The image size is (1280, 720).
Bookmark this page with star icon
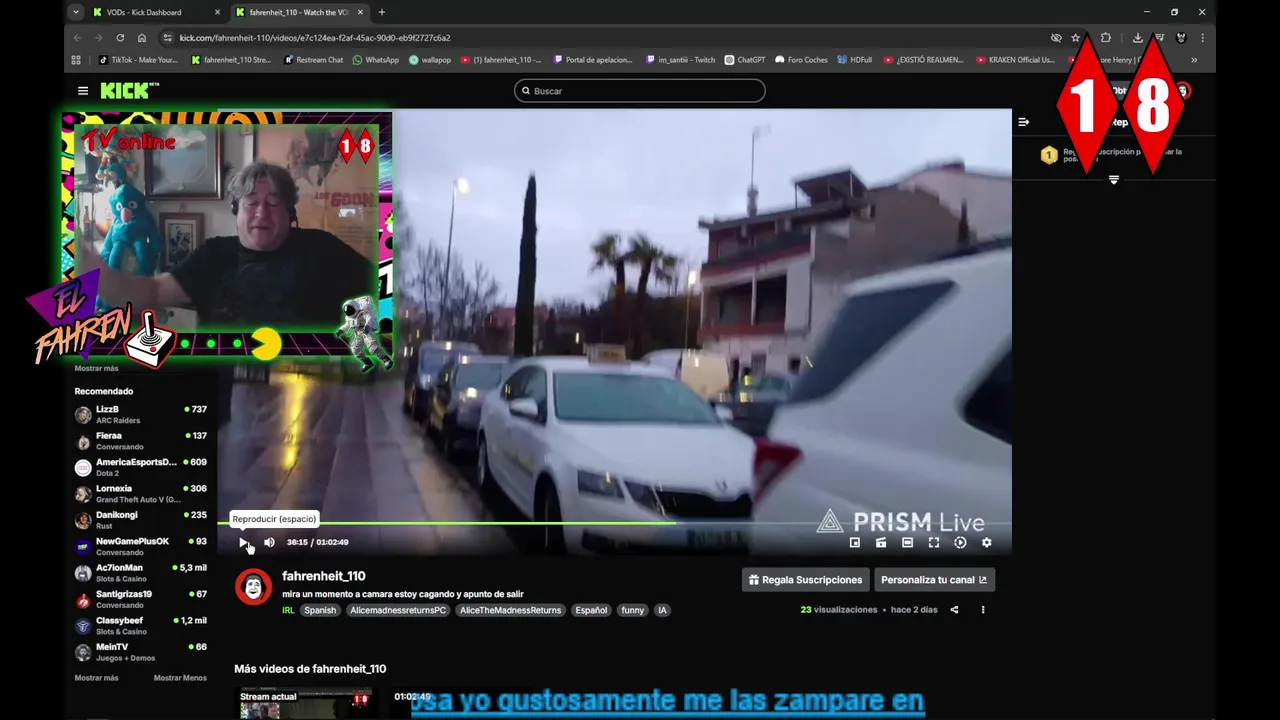(1076, 38)
